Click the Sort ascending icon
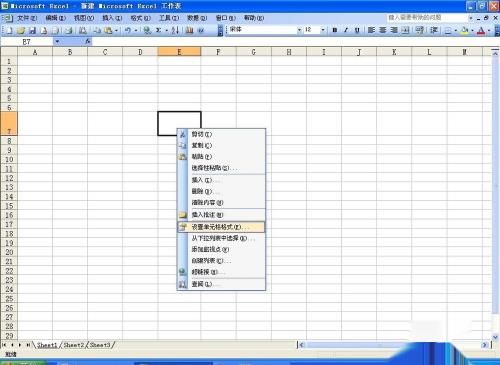The height and width of the screenshot is (365, 500). point(175,31)
